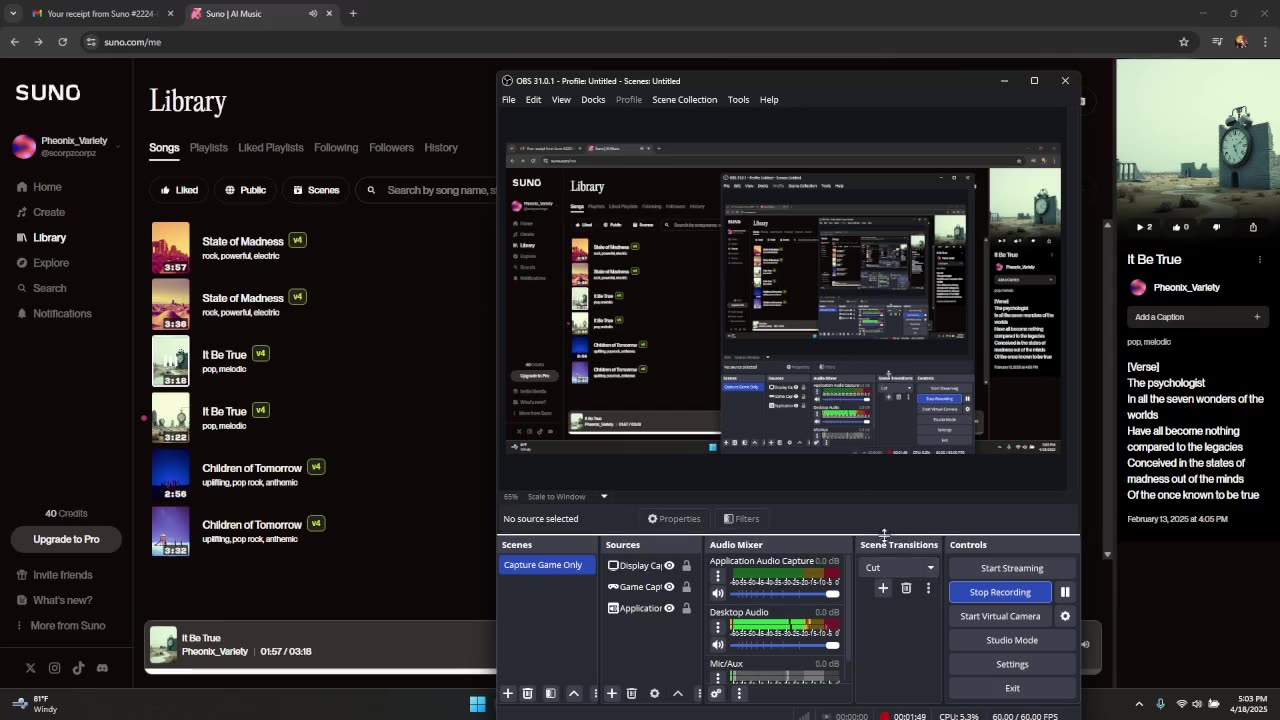Screen dimensions: 1280x720
Task: Open Application Audio Capture options menu
Action: coord(717,577)
